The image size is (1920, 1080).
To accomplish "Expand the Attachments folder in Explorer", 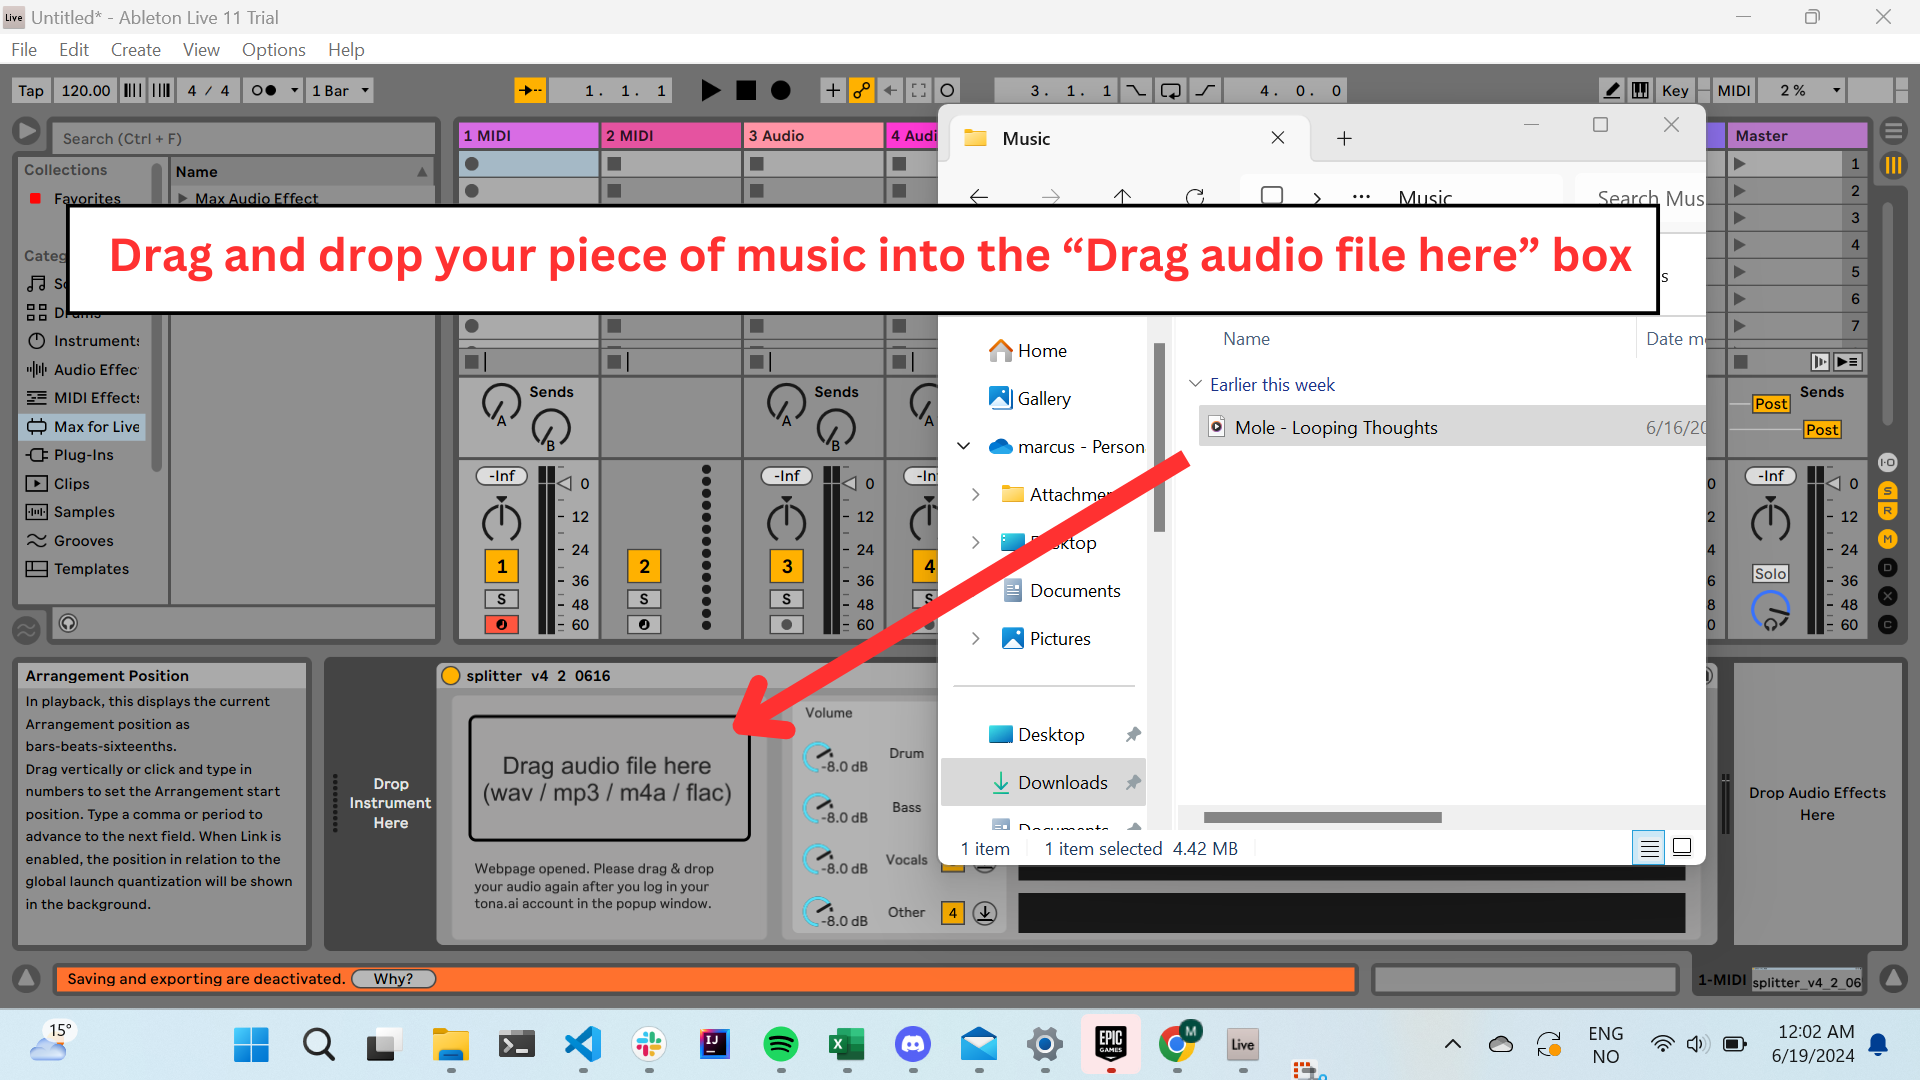I will [975, 495].
